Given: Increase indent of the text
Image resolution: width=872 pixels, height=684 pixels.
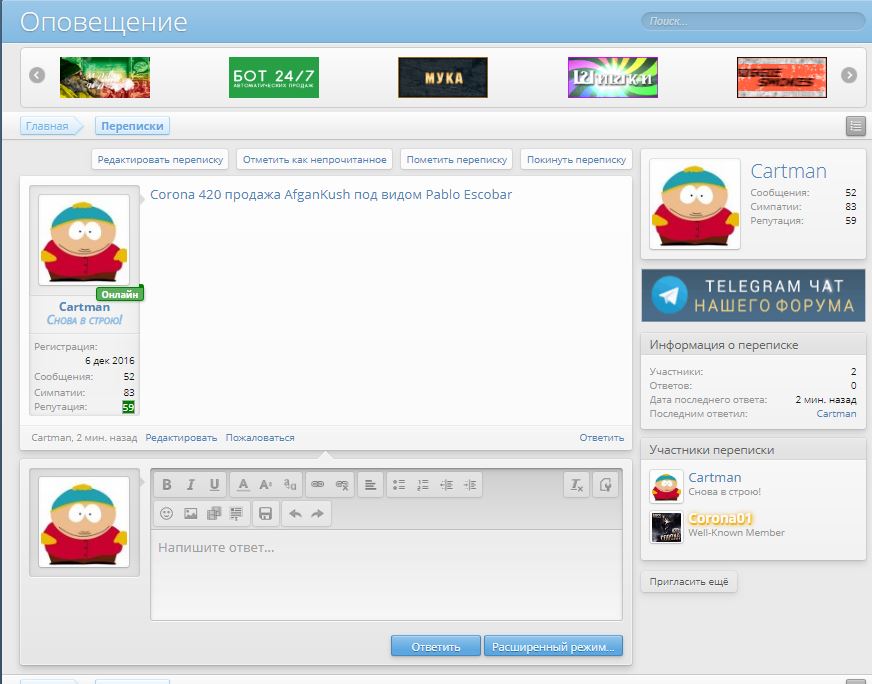Looking at the screenshot, I should [x=470, y=485].
